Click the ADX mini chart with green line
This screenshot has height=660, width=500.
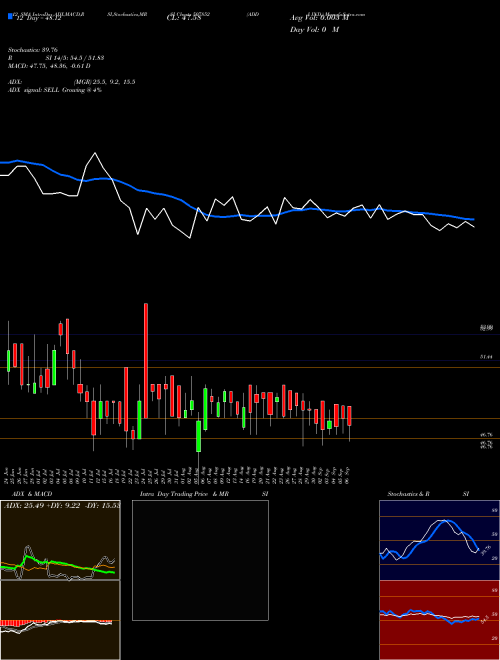pos(60,540)
